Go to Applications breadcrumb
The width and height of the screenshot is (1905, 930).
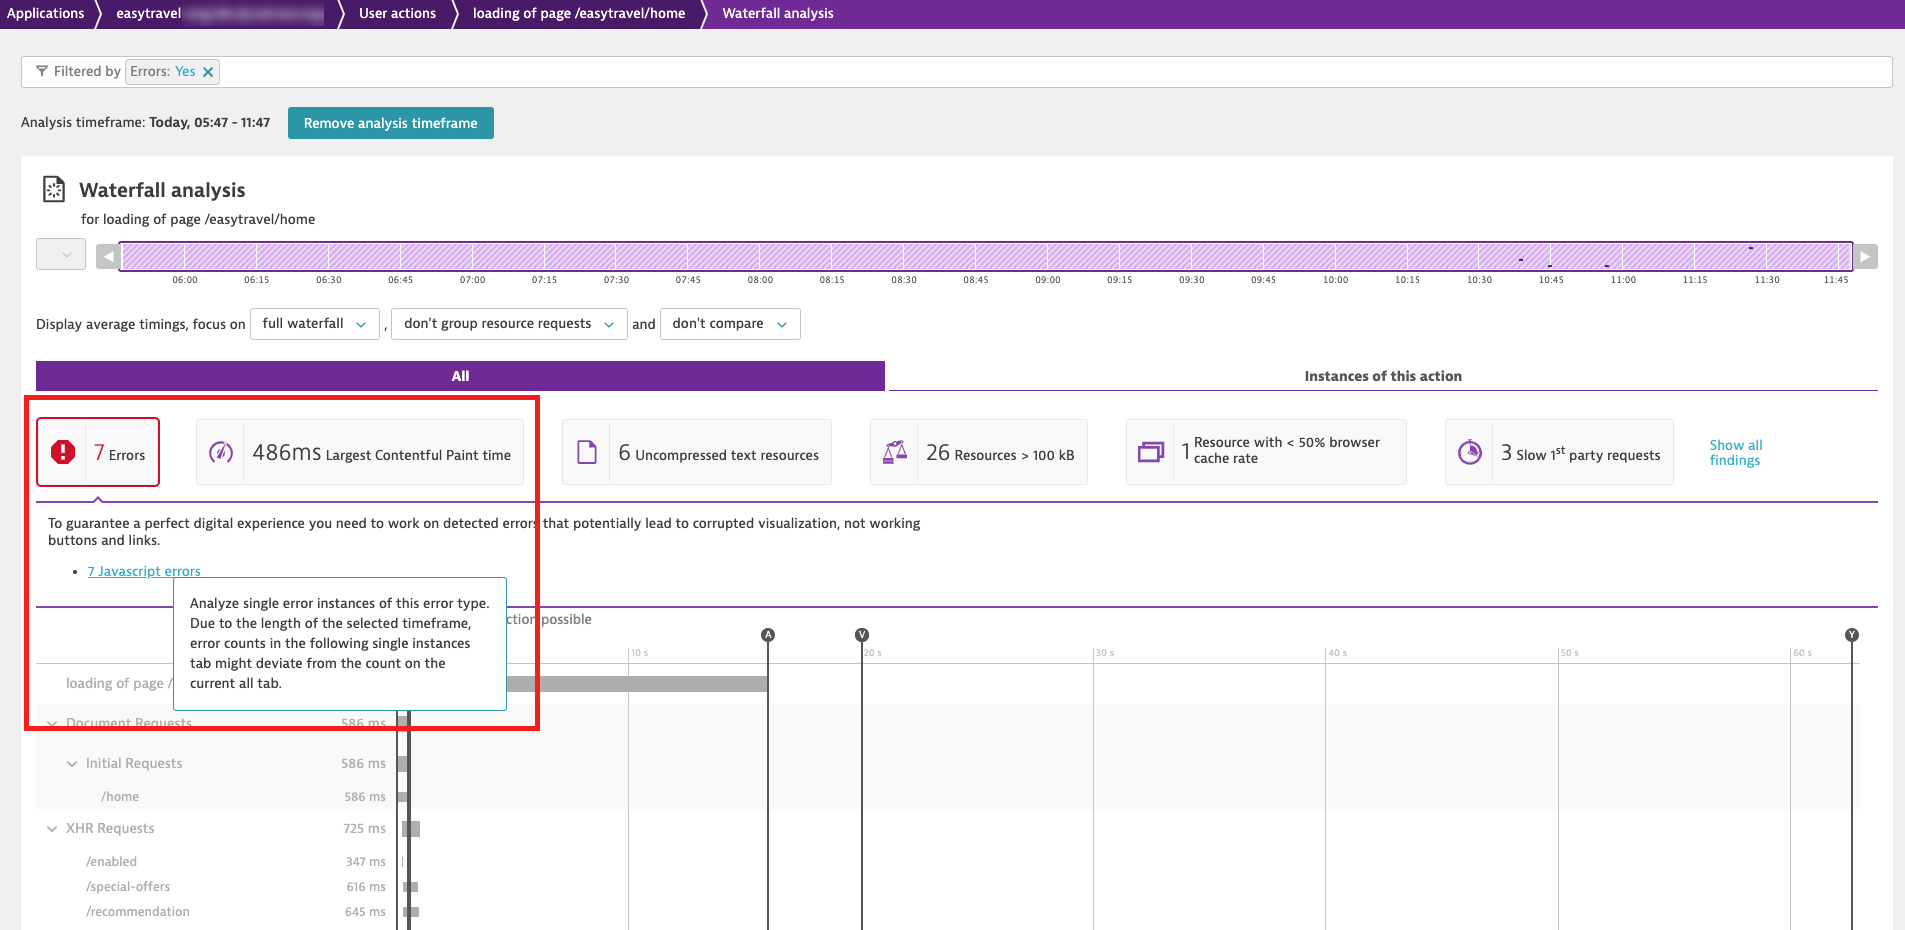(46, 13)
